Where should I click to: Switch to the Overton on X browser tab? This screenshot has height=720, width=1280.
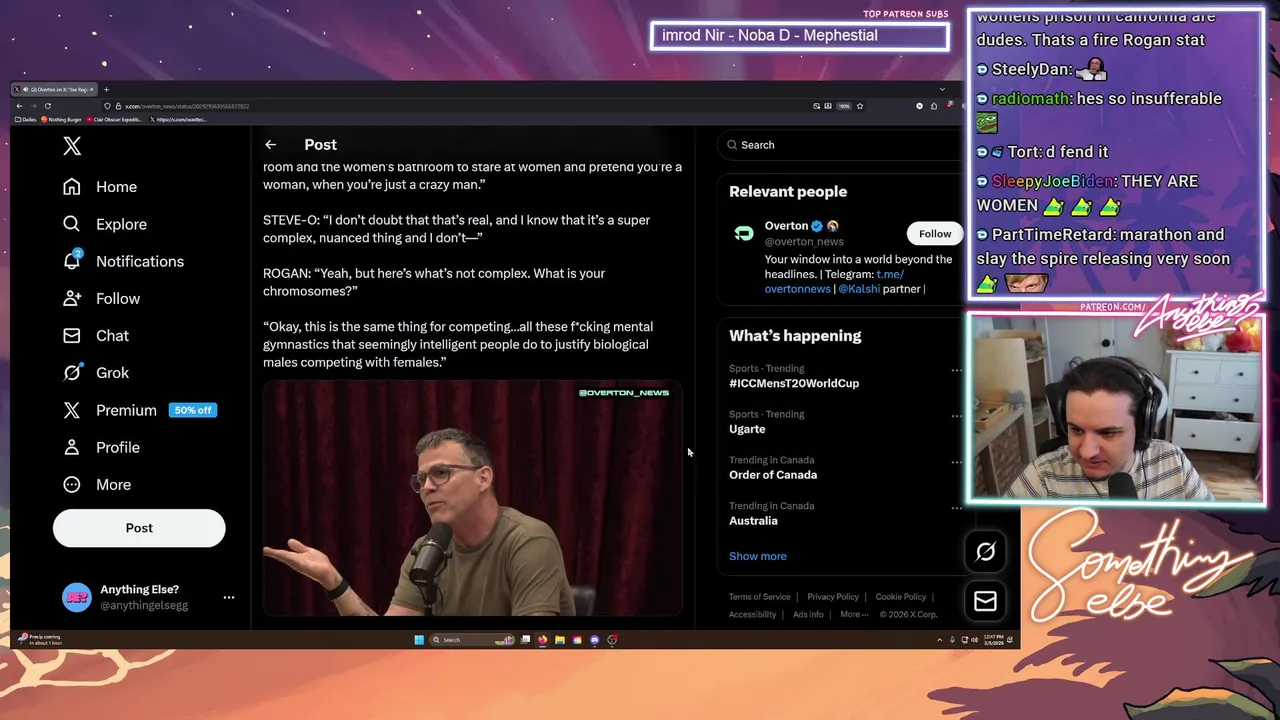[55, 90]
